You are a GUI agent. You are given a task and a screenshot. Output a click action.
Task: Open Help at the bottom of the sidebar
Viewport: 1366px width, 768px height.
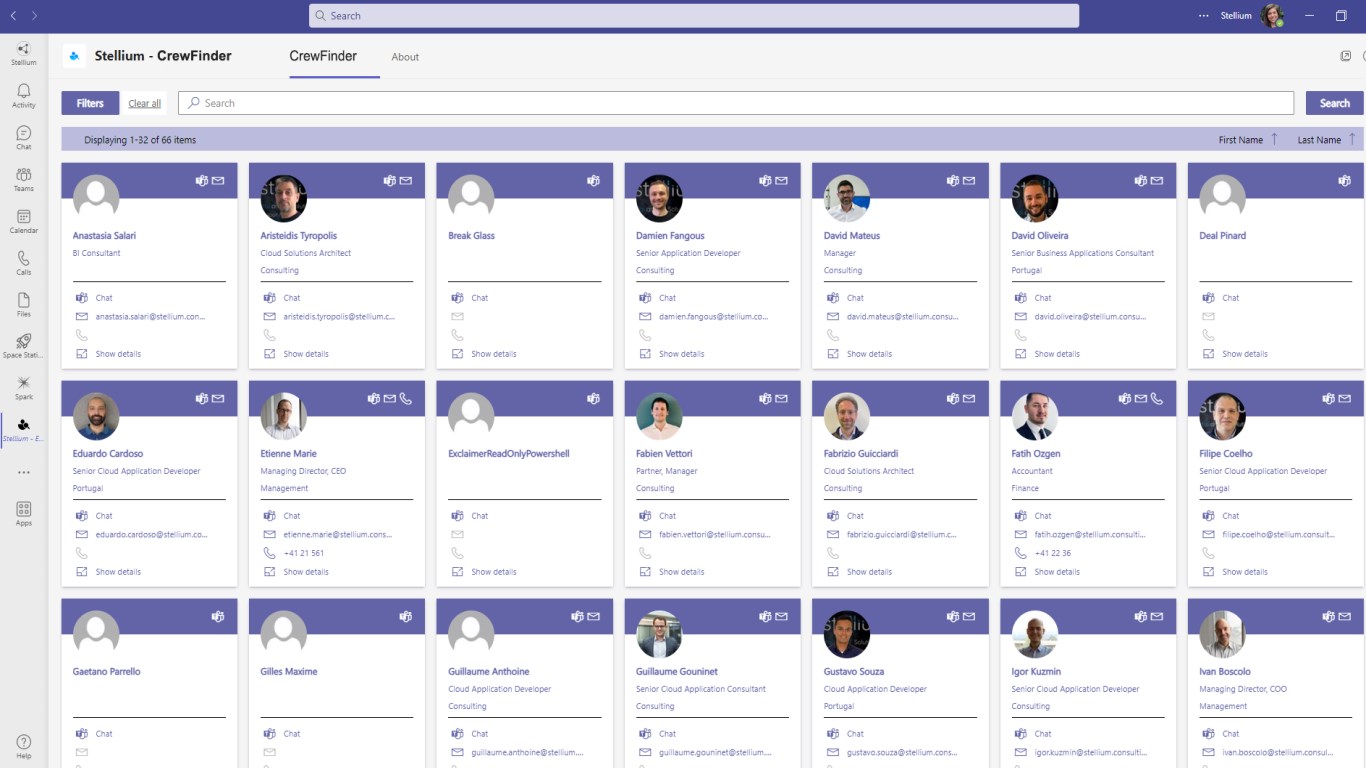point(24,747)
